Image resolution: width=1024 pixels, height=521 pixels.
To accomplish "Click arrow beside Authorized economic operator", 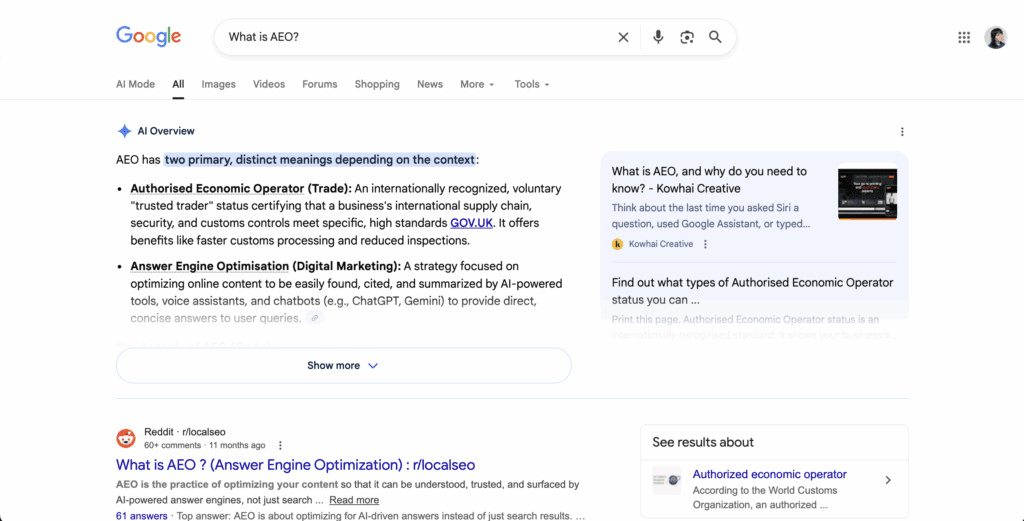I will 888,480.
